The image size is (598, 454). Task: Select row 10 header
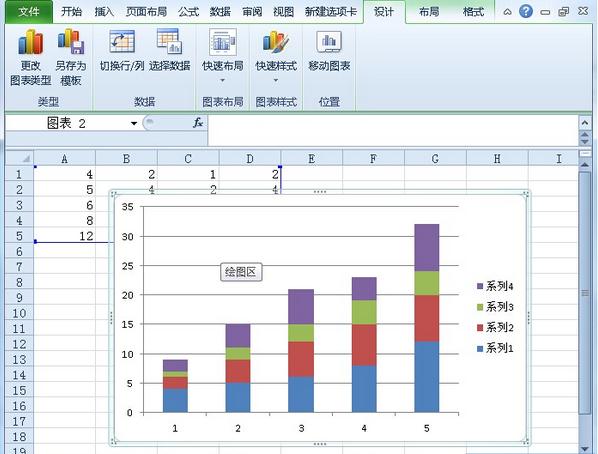click(19, 313)
